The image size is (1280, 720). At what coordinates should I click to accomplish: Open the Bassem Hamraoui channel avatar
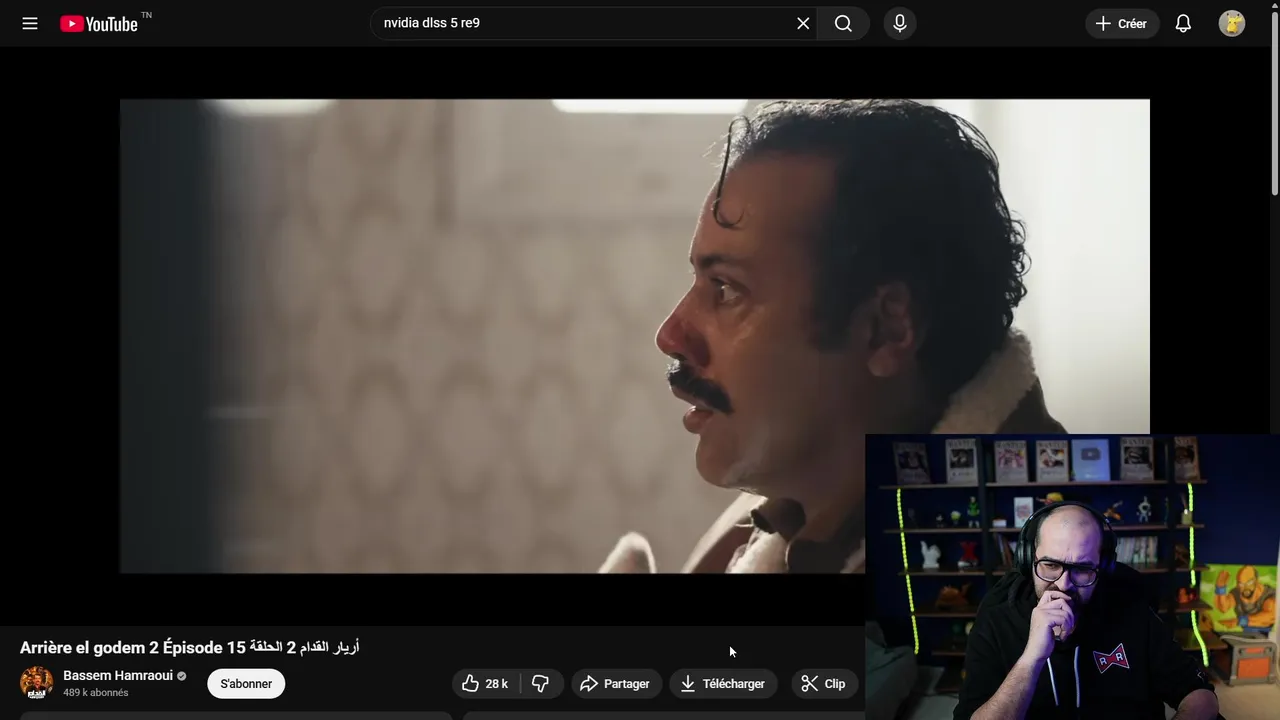coord(37,683)
